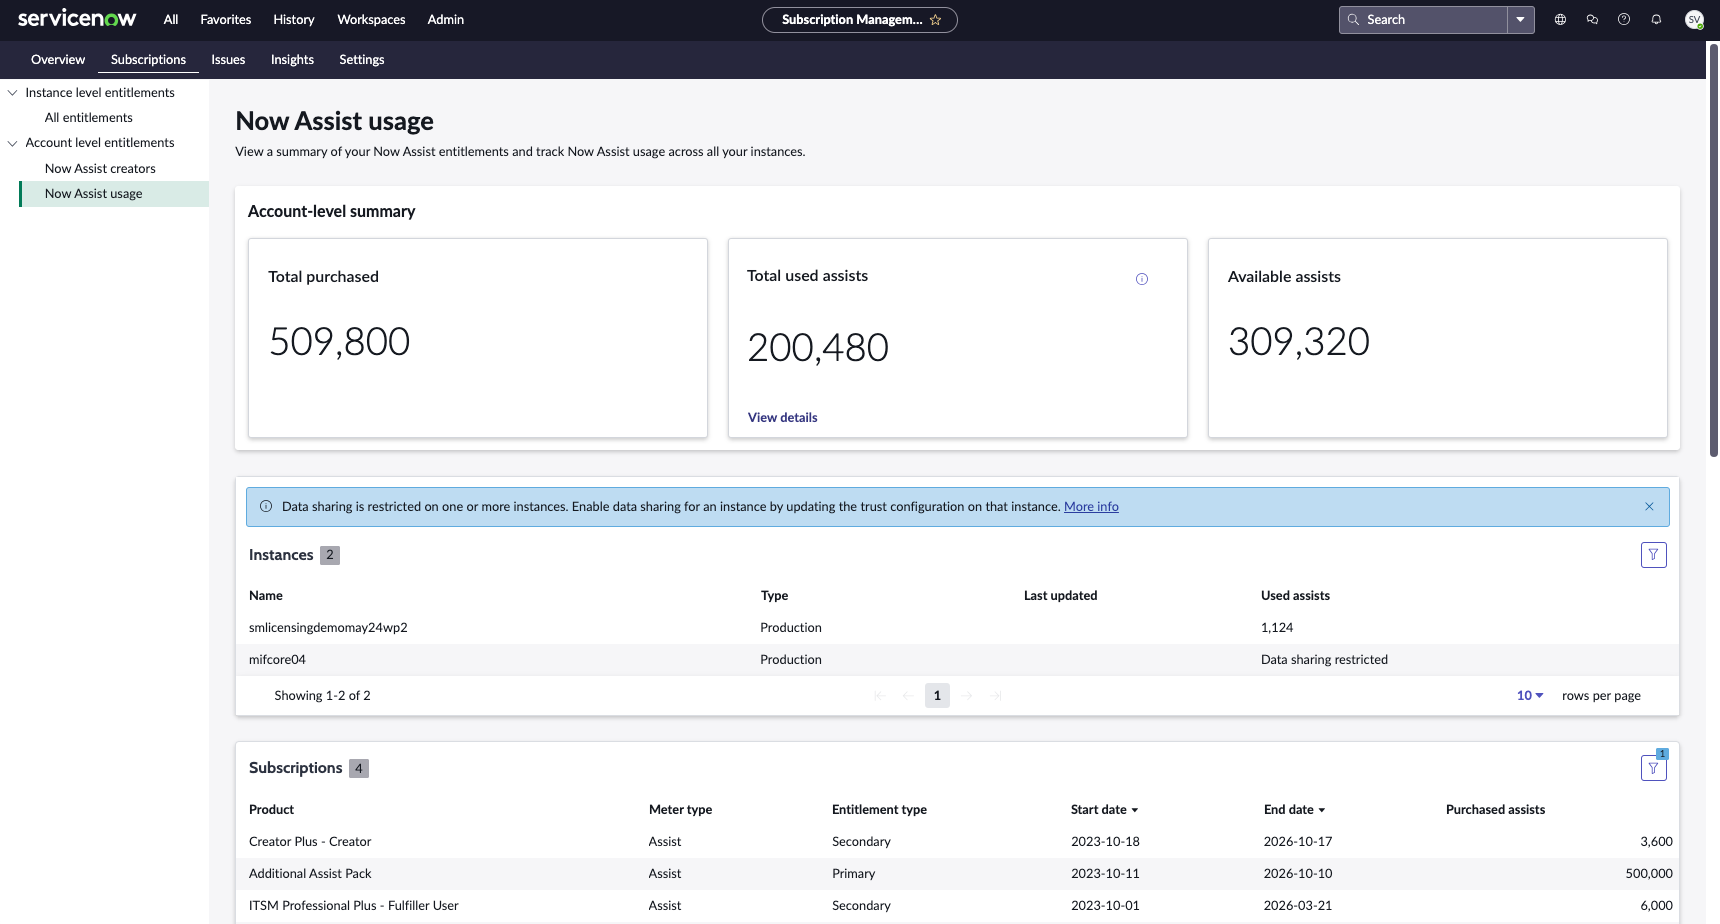Click the Total used 200,480 value
The width and height of the screenshot is (1720, 924).
[x=818, y=348]
